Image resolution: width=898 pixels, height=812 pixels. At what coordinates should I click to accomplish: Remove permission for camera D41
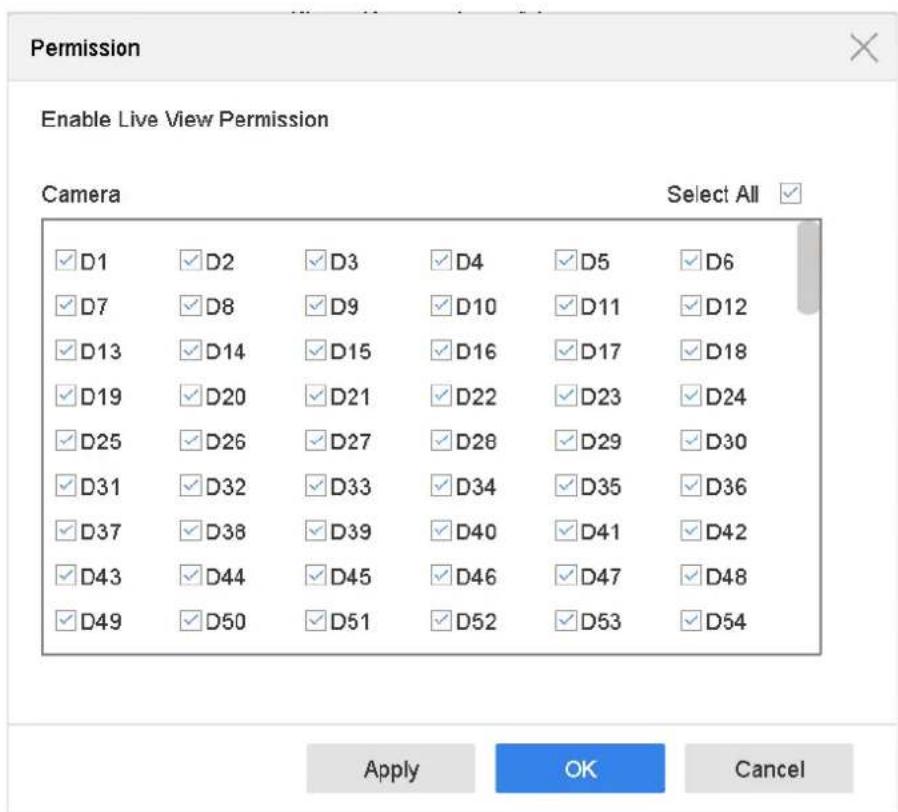point(566,531)
